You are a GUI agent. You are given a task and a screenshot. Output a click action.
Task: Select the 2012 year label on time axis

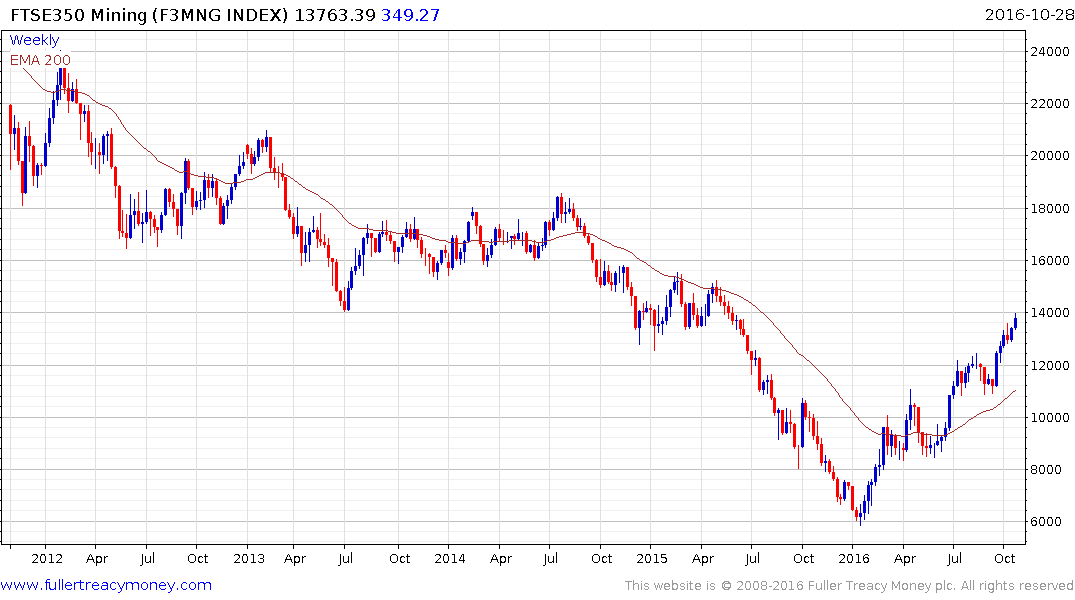(47, 558)
